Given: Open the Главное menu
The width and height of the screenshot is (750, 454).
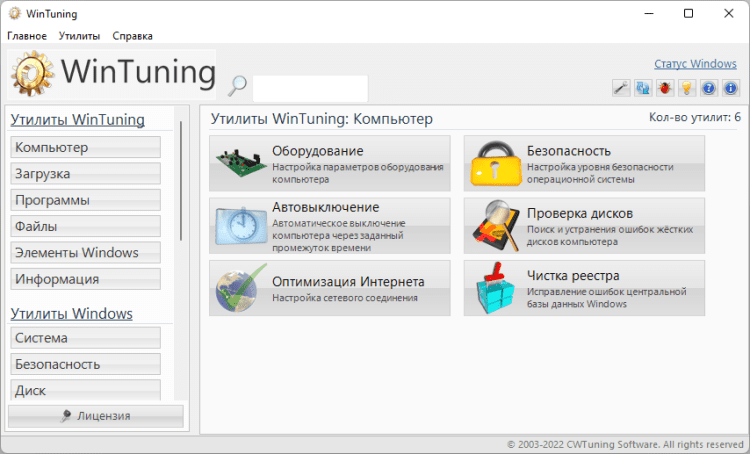Looking at the screenshot, I should point(27,36).
